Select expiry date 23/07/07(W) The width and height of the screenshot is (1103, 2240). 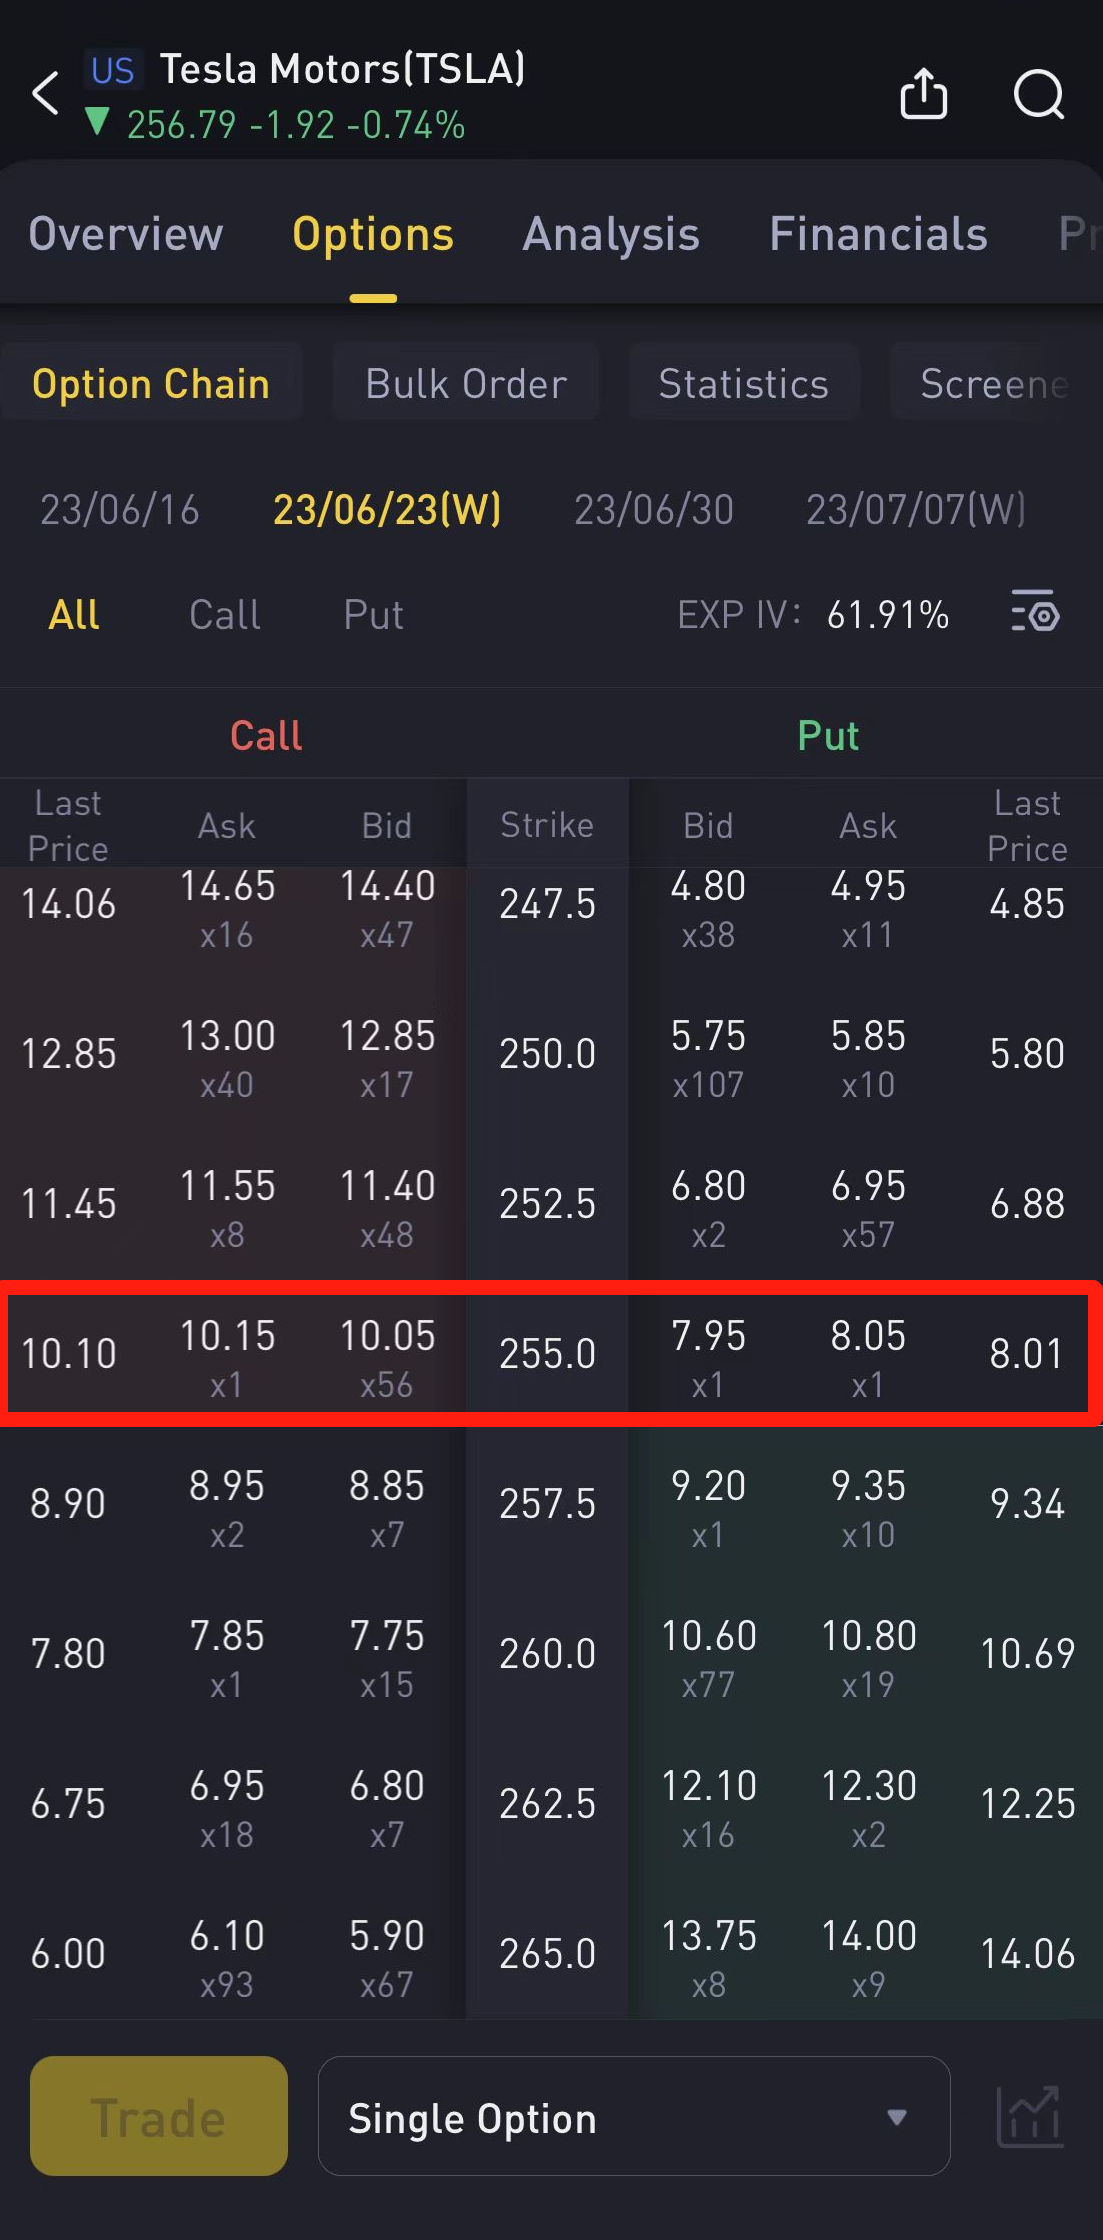pyautogui.click(x=916, y=510)
